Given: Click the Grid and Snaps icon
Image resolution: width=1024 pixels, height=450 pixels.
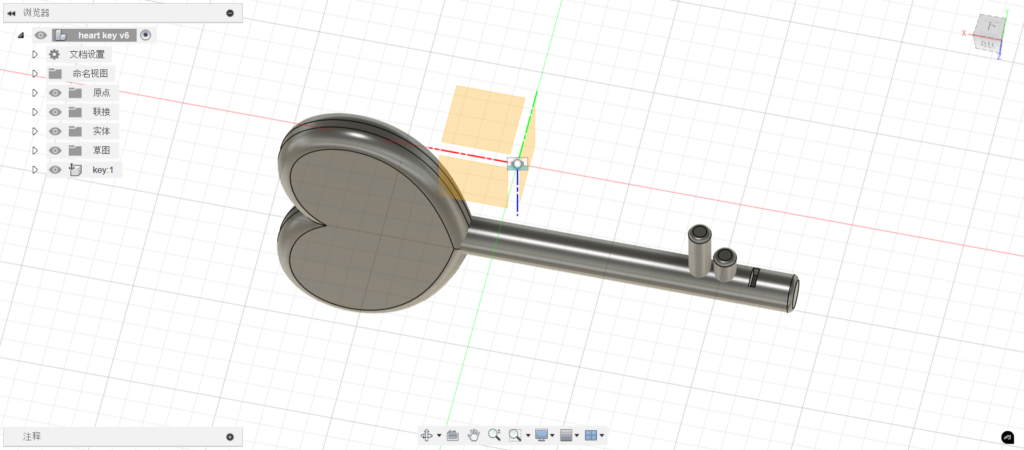Looking at the screenshot, I should pyautogui.click(x=566, y=435).
